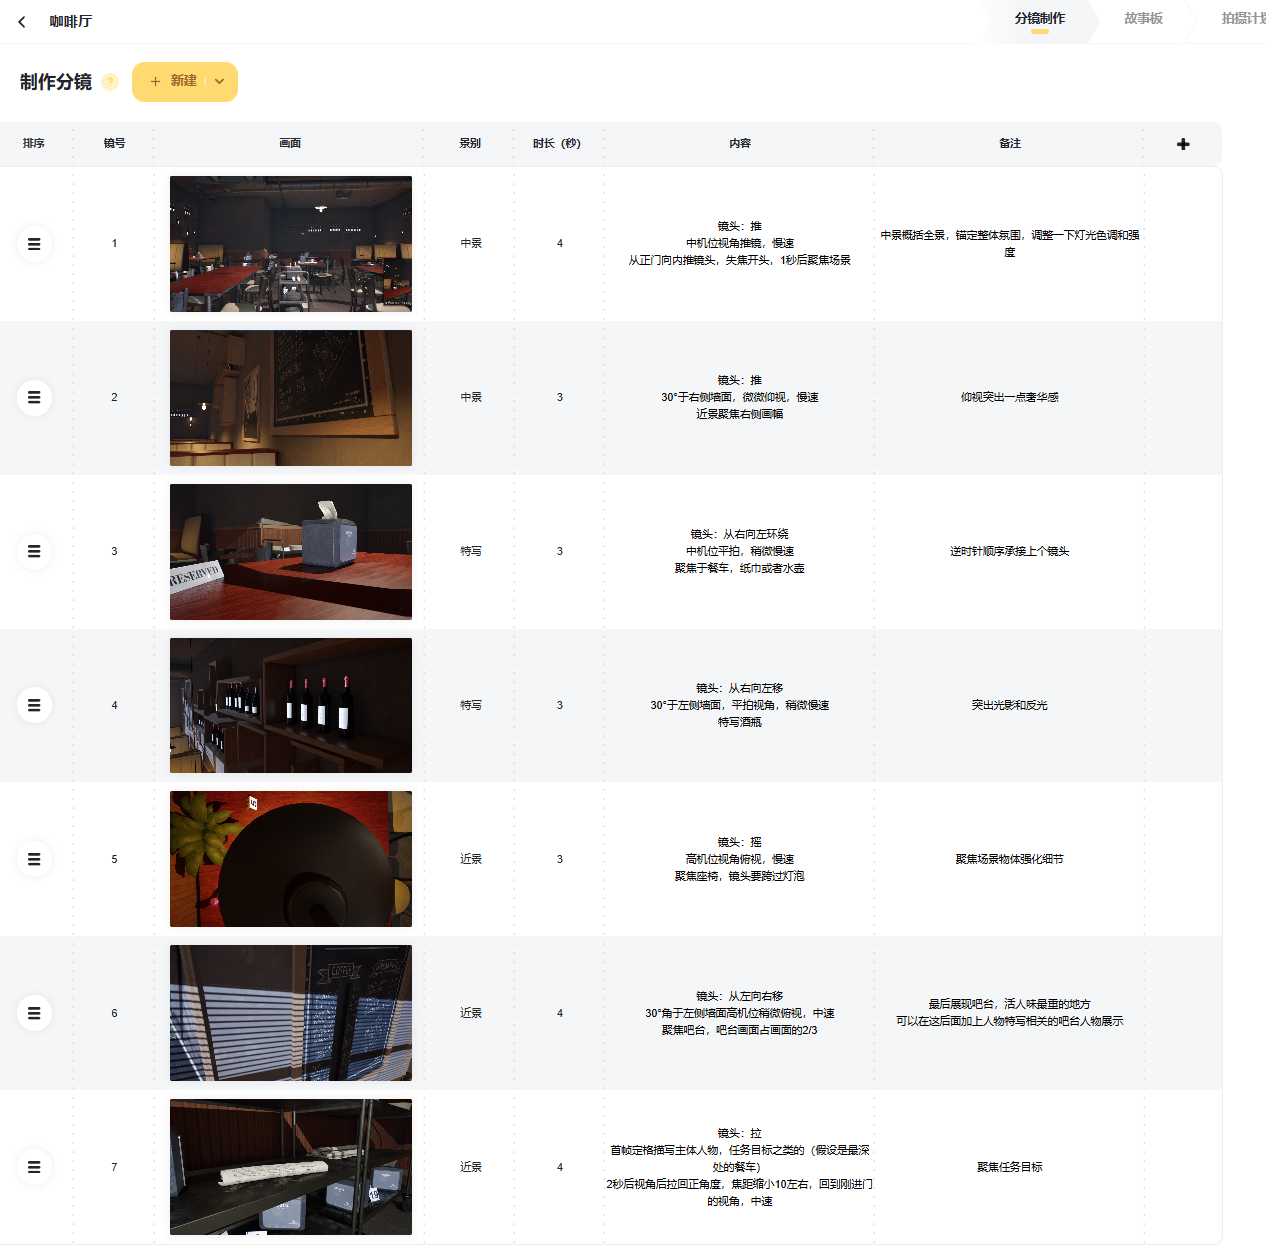Edit the note 最后展现吧台，活人味最重的地方
Screen dimensions: 1266x1246
coord(1010,1013)
